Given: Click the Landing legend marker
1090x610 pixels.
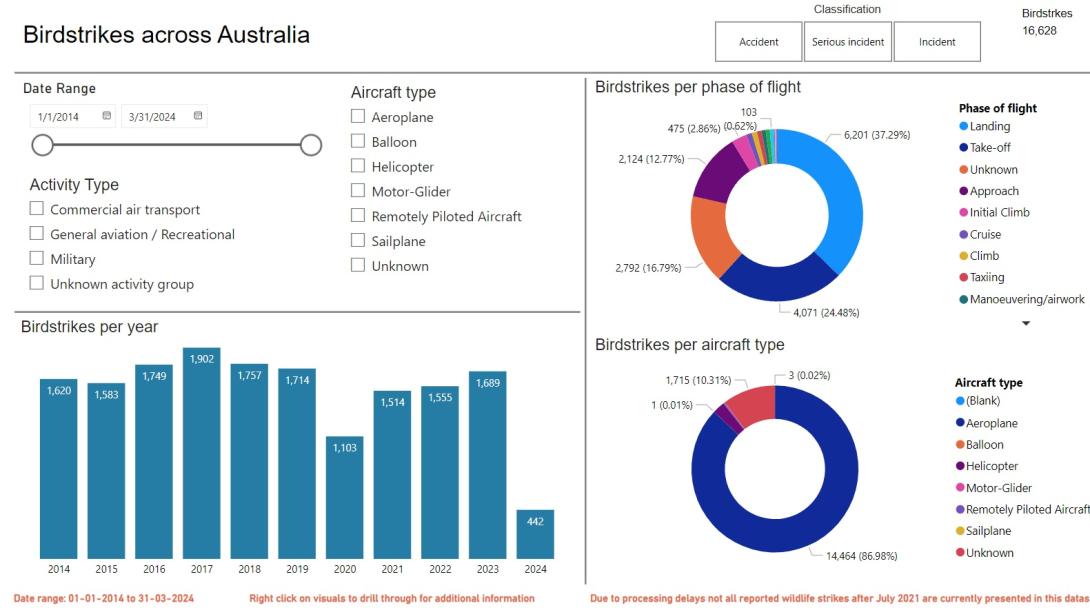Looking at the screenshot, I should click(x=964, y=127).
